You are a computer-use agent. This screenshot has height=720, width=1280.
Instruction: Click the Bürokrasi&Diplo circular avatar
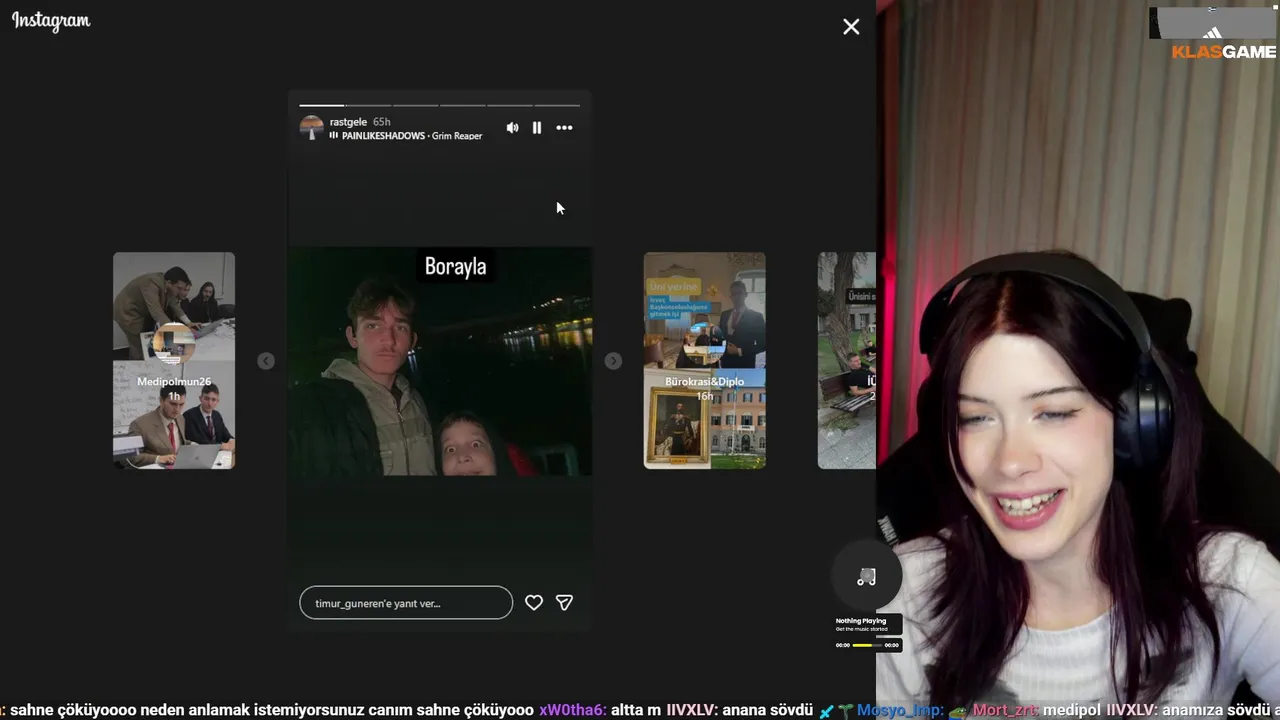coord(705,343)
